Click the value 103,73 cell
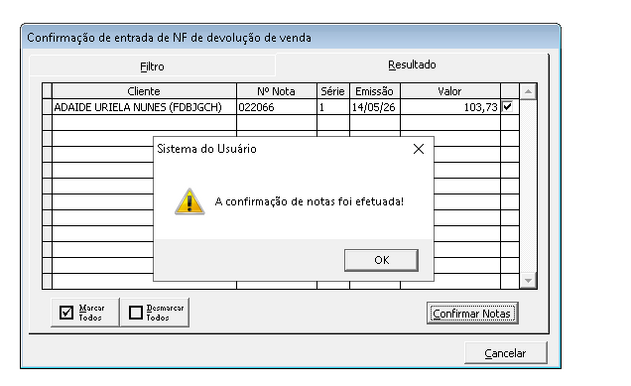Image resolution: width=631 pixels, height=386 pixels. [x=450, y=107]
